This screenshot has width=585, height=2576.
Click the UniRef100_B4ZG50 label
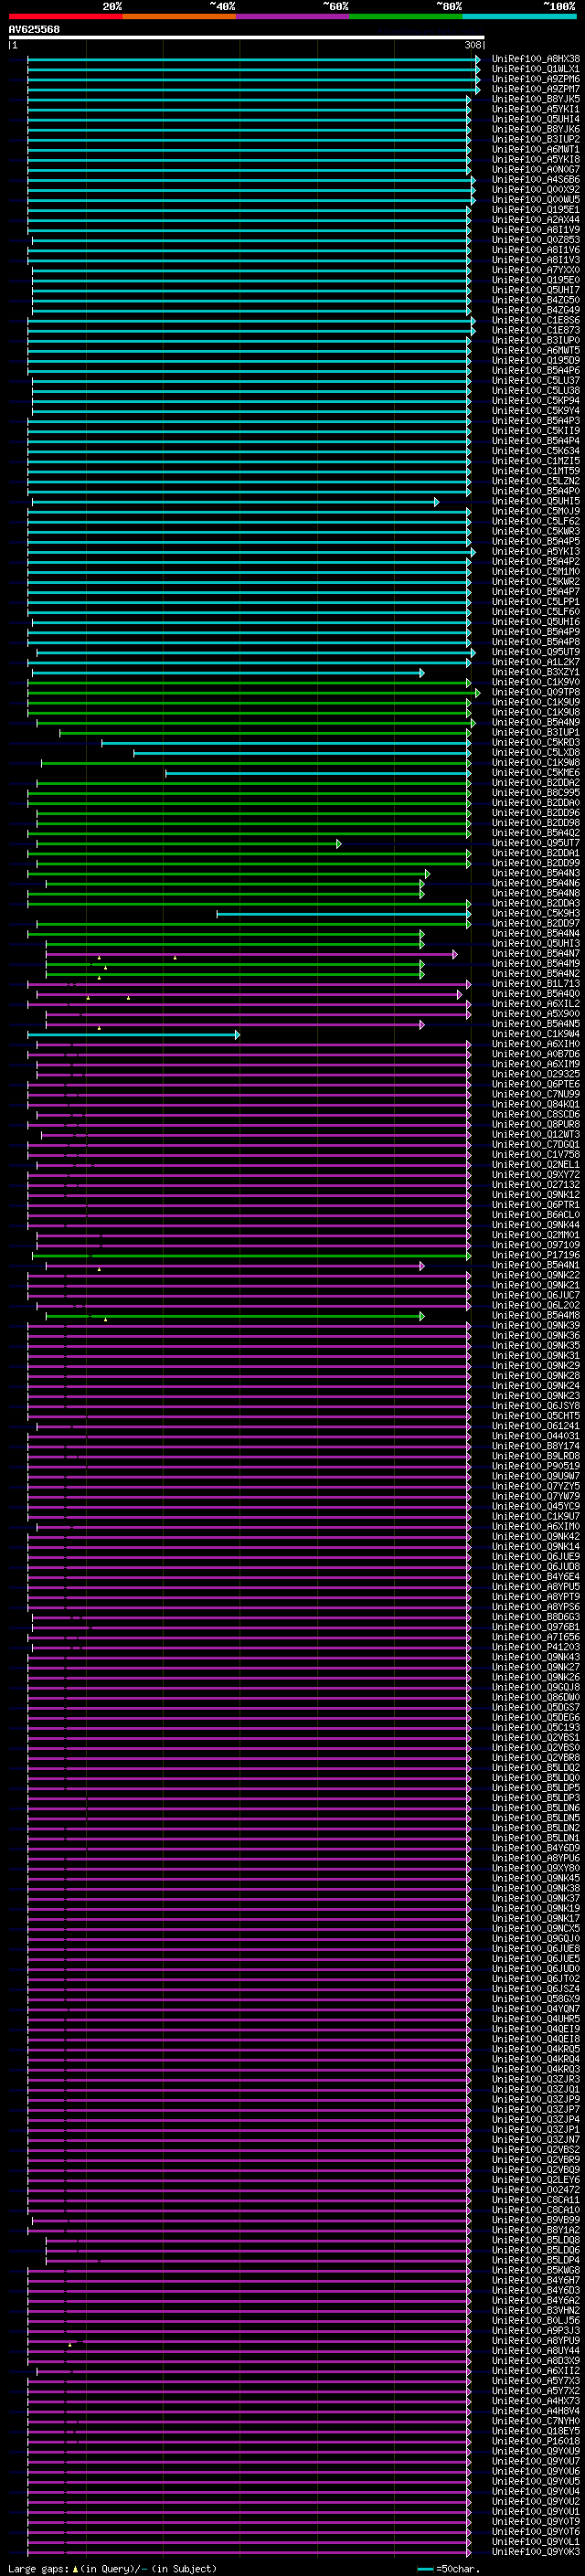click(536, 300)
